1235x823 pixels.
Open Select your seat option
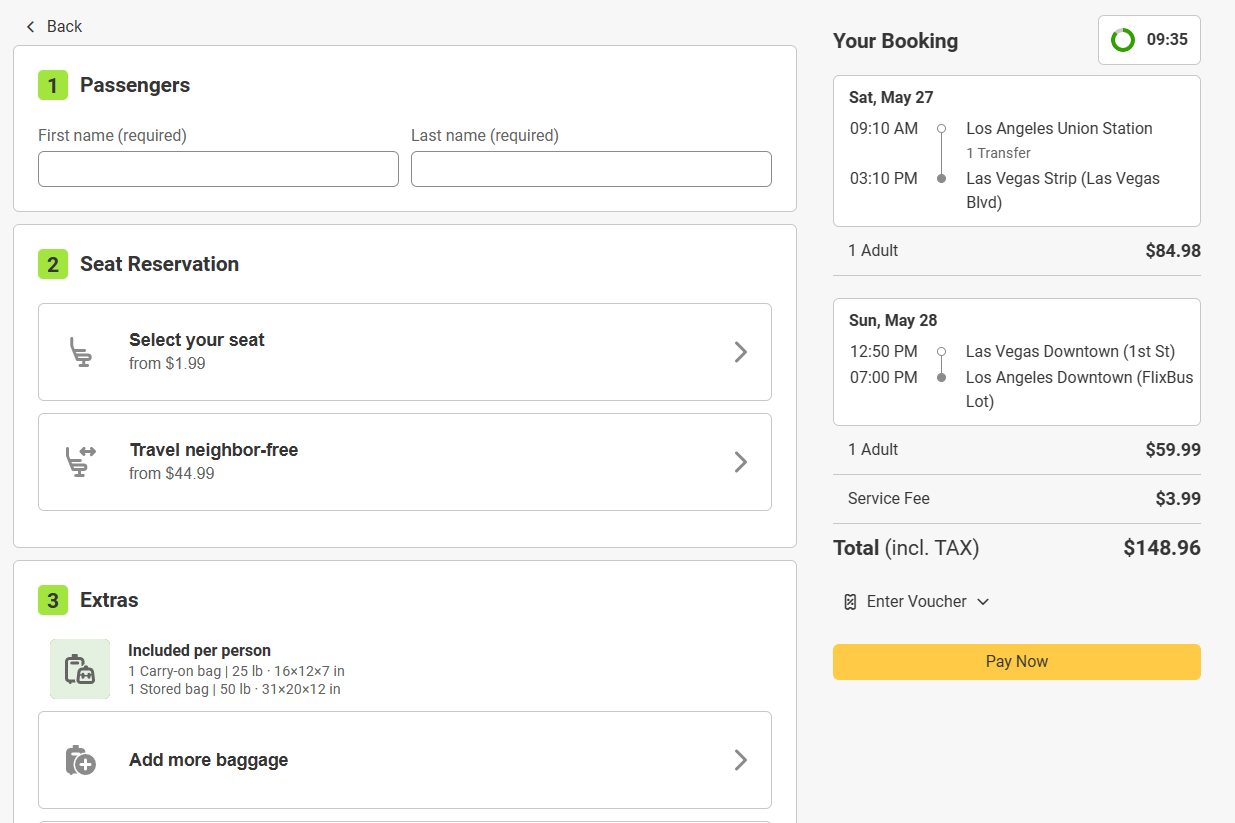[x=405, y=352]
